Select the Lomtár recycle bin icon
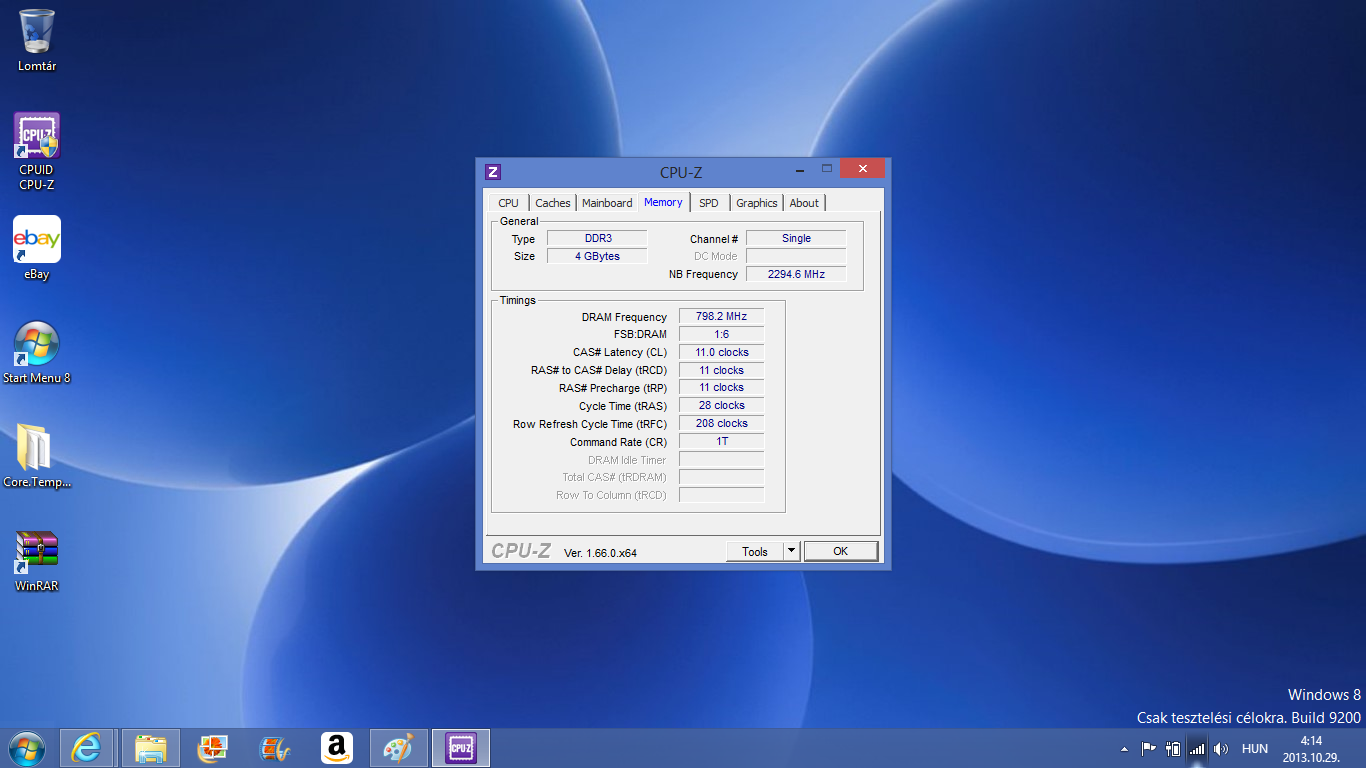The image size is (1366, 768). click(x=37, y=32)
